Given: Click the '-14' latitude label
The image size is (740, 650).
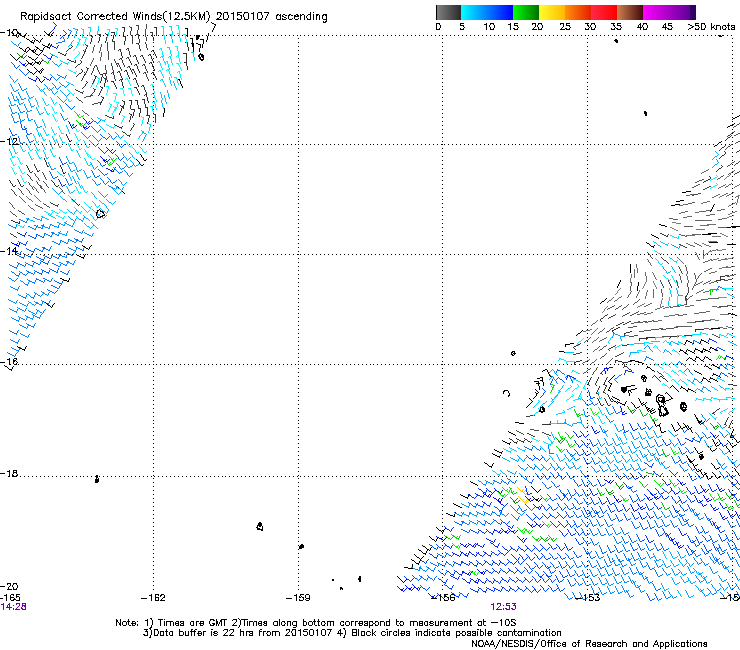Looking at the screenshot, I should point(9,251).
